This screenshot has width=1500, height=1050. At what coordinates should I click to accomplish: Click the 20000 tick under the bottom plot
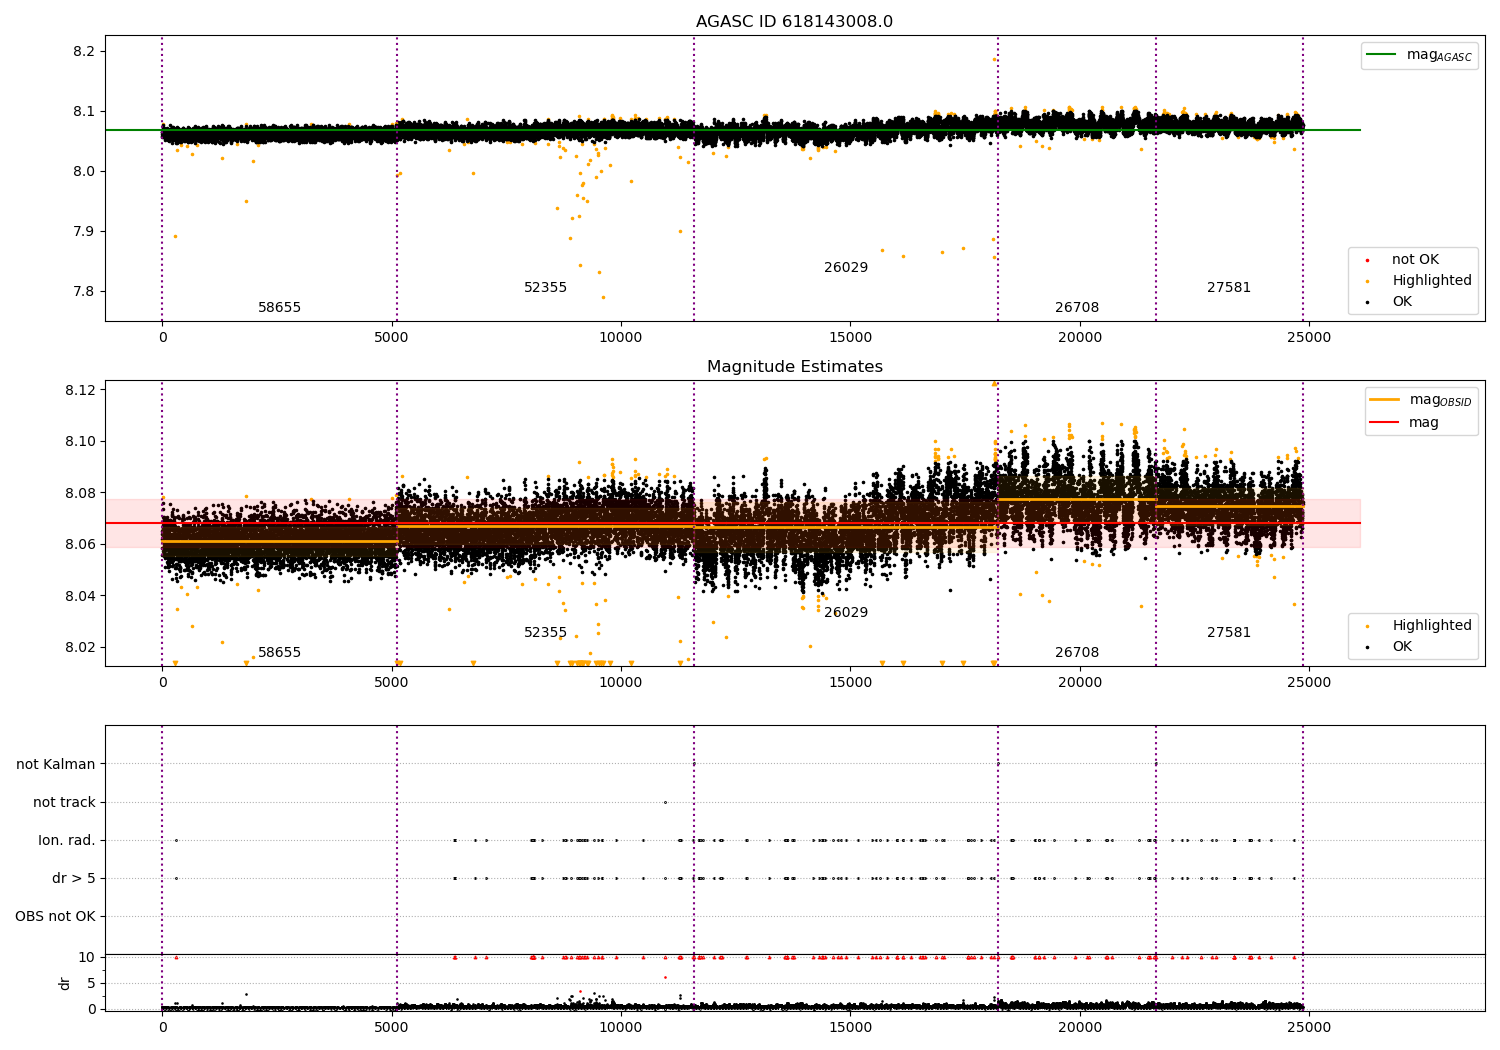pos(1079,1027)
